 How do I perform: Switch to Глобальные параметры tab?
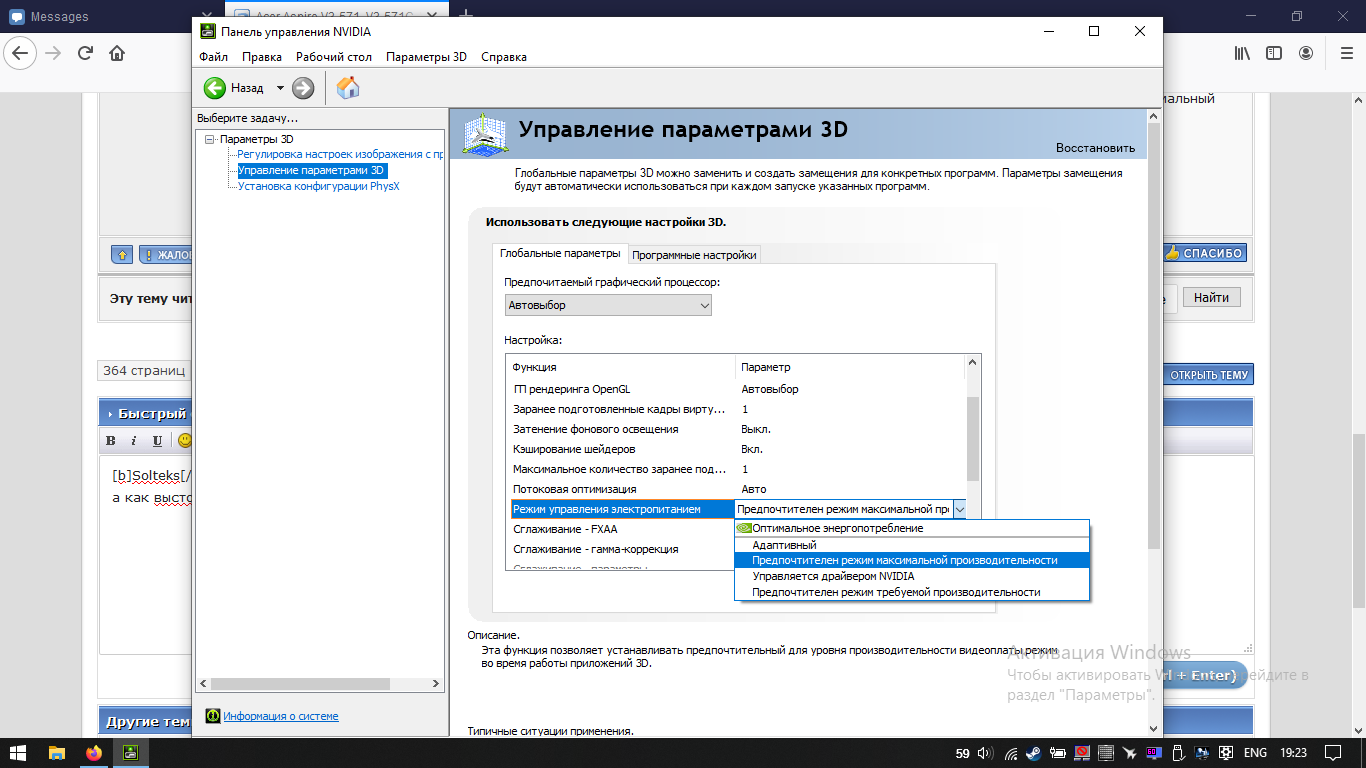click(560, 254)
